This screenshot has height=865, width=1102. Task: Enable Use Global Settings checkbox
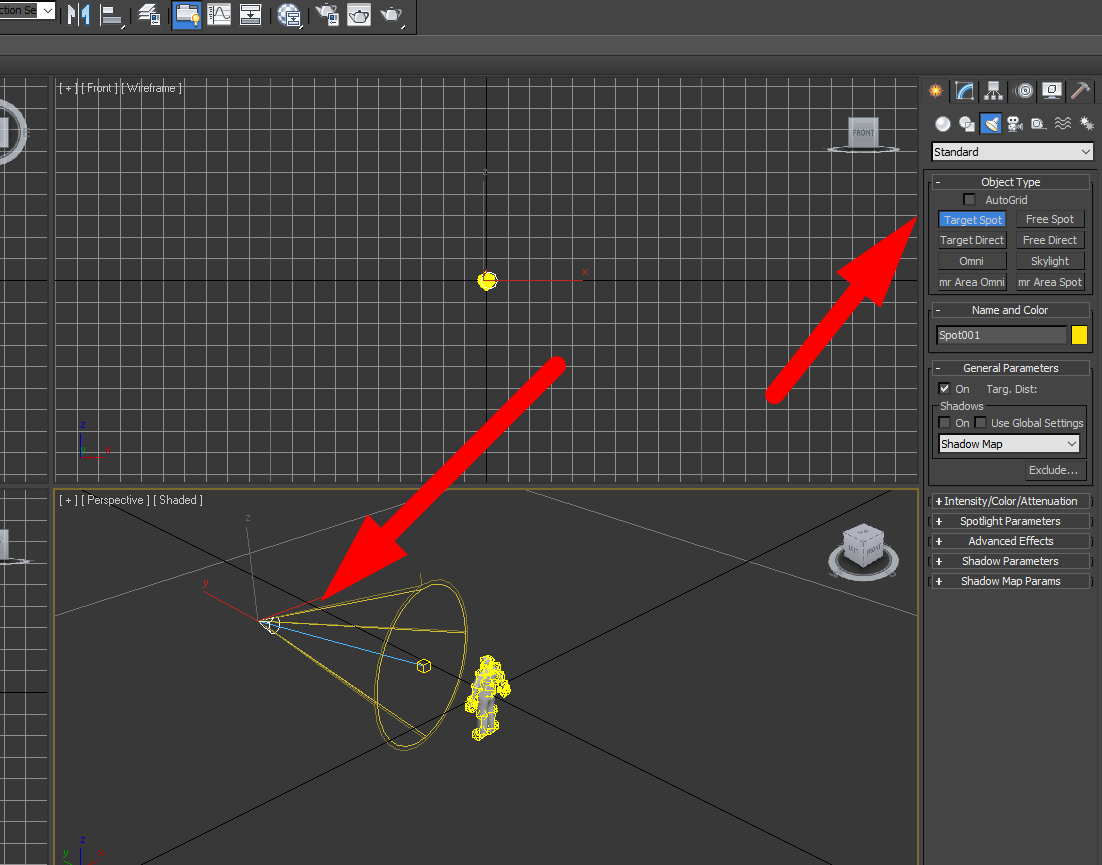[981, 423]
